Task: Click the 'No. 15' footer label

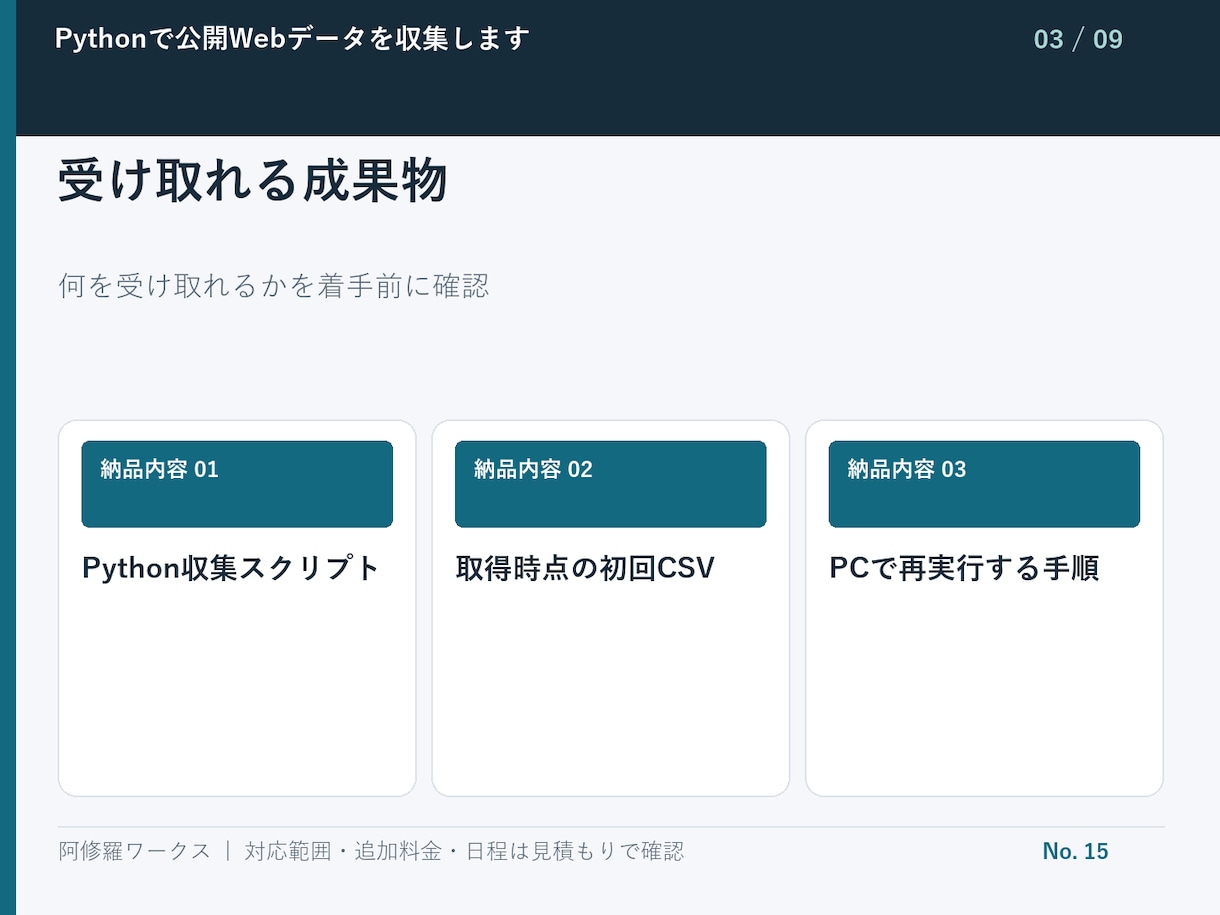Action: [x=1075, y=851]
